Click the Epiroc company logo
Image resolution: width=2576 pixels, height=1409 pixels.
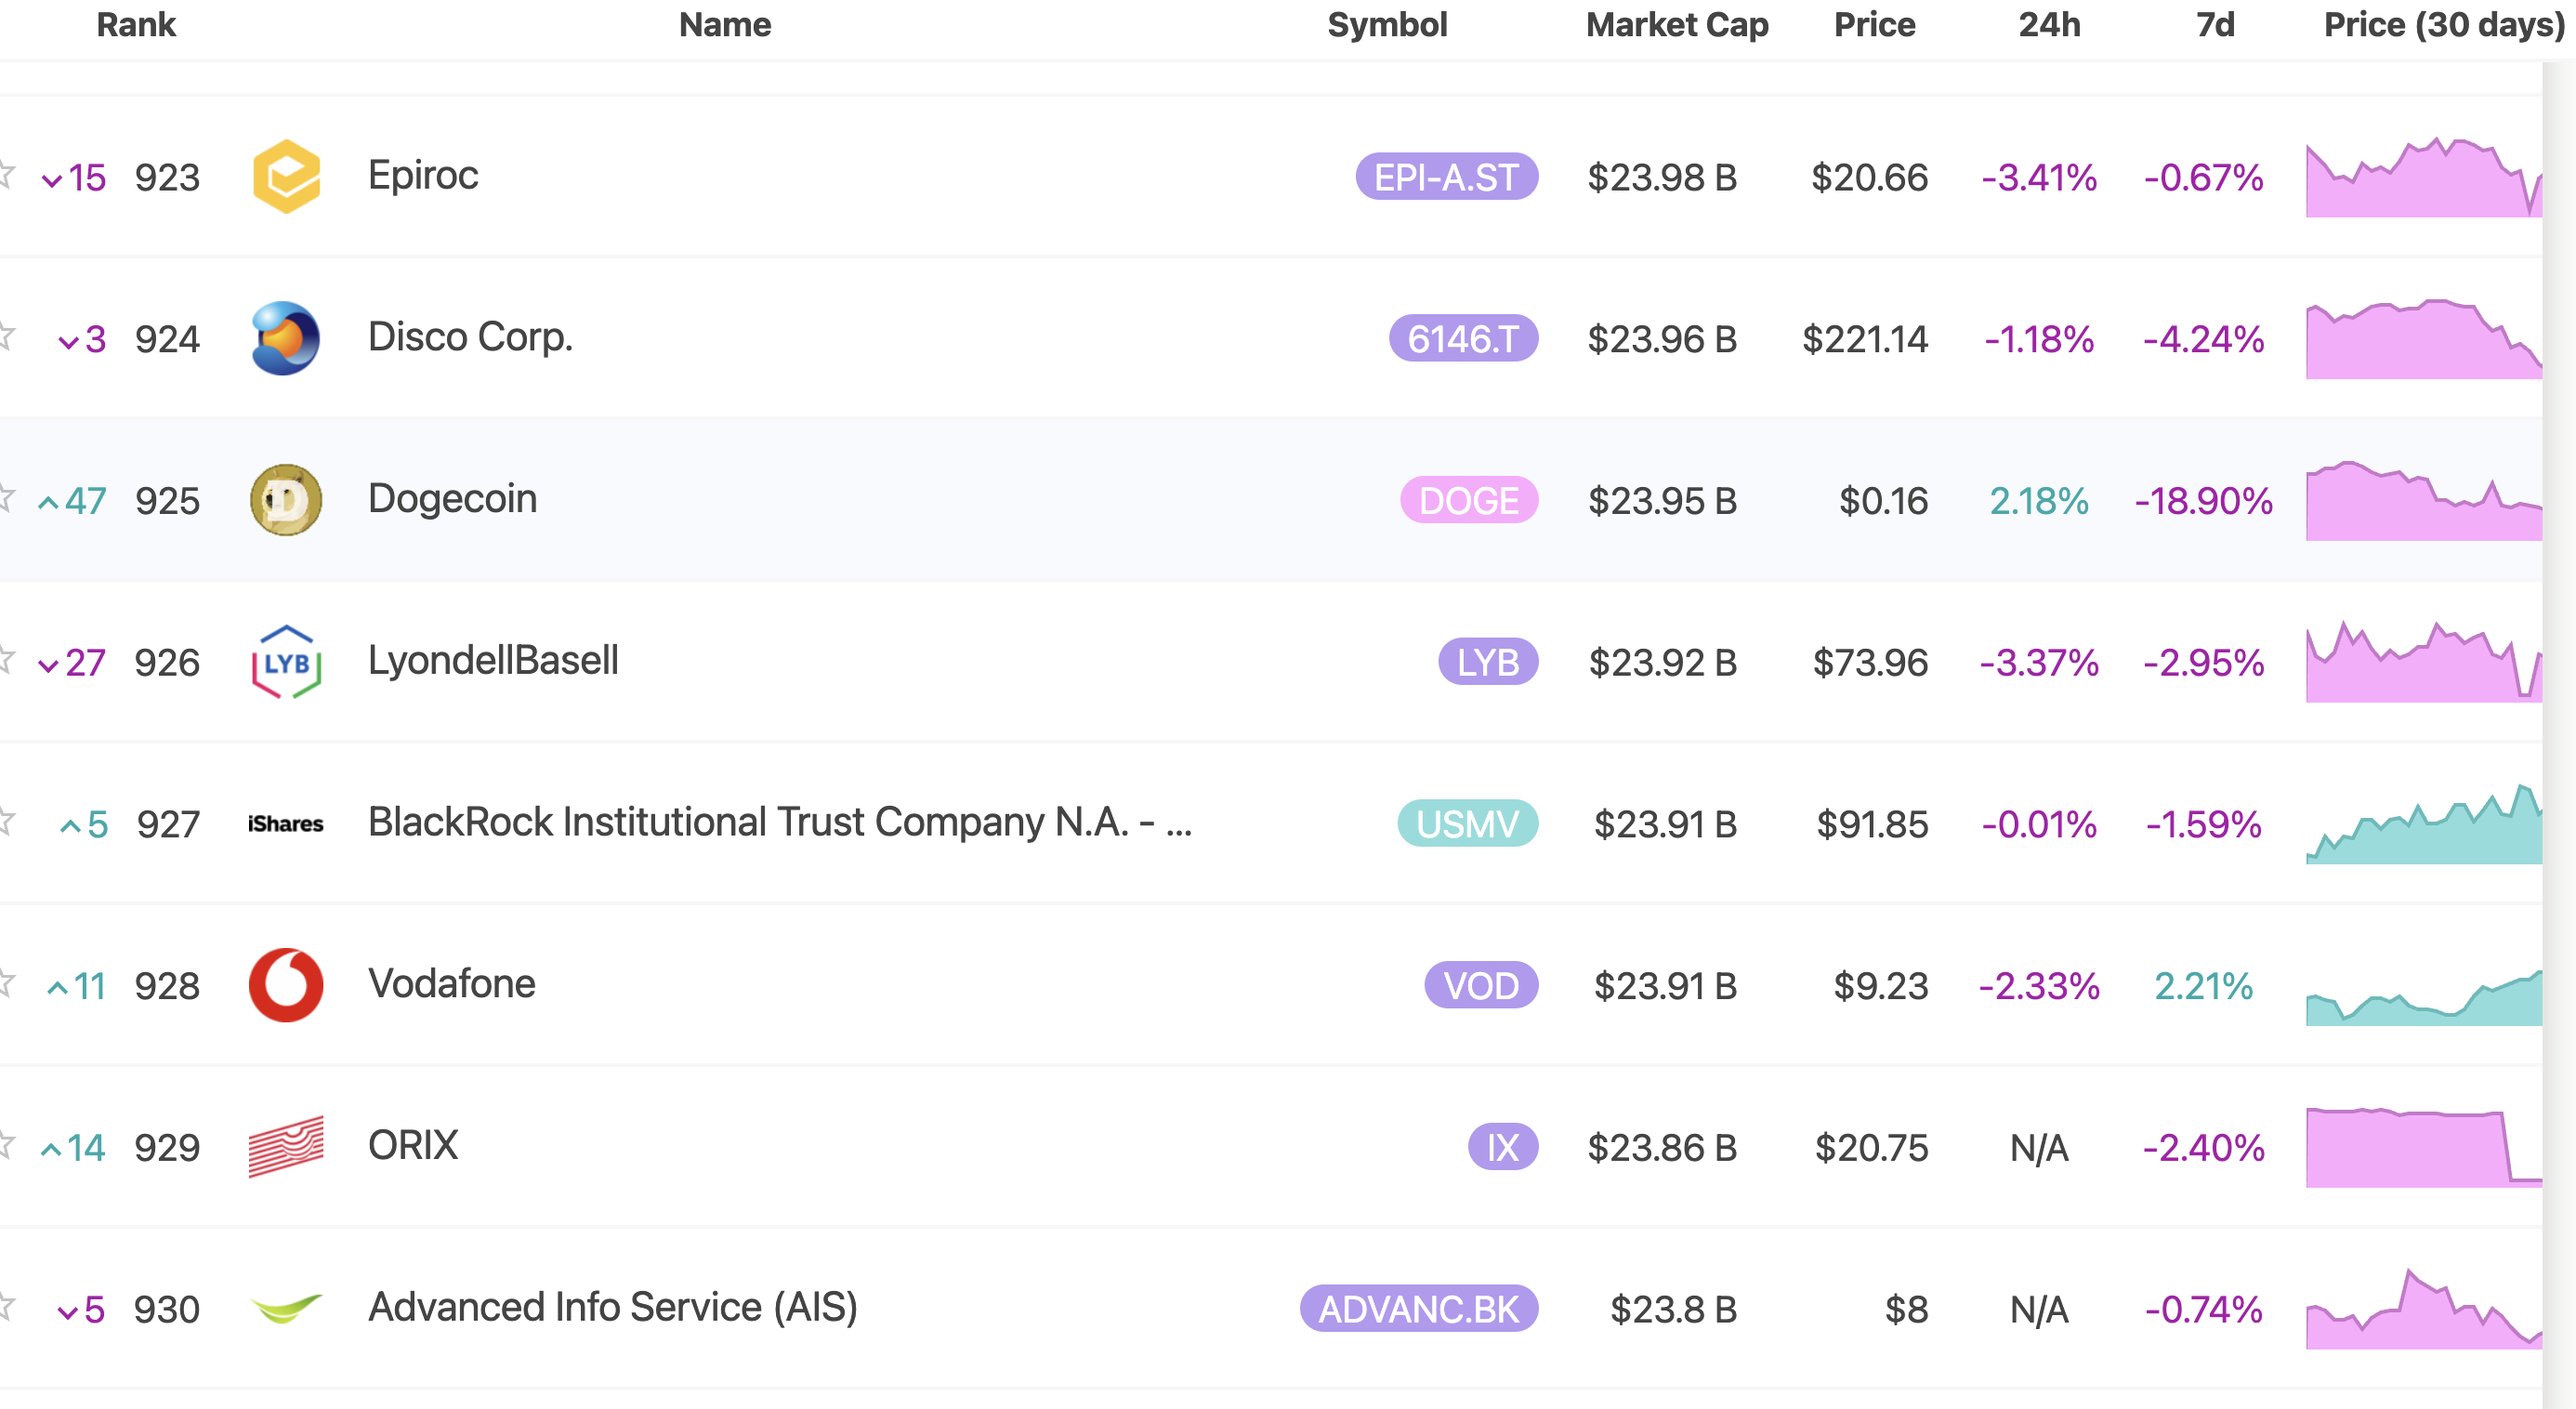(286, 176)
